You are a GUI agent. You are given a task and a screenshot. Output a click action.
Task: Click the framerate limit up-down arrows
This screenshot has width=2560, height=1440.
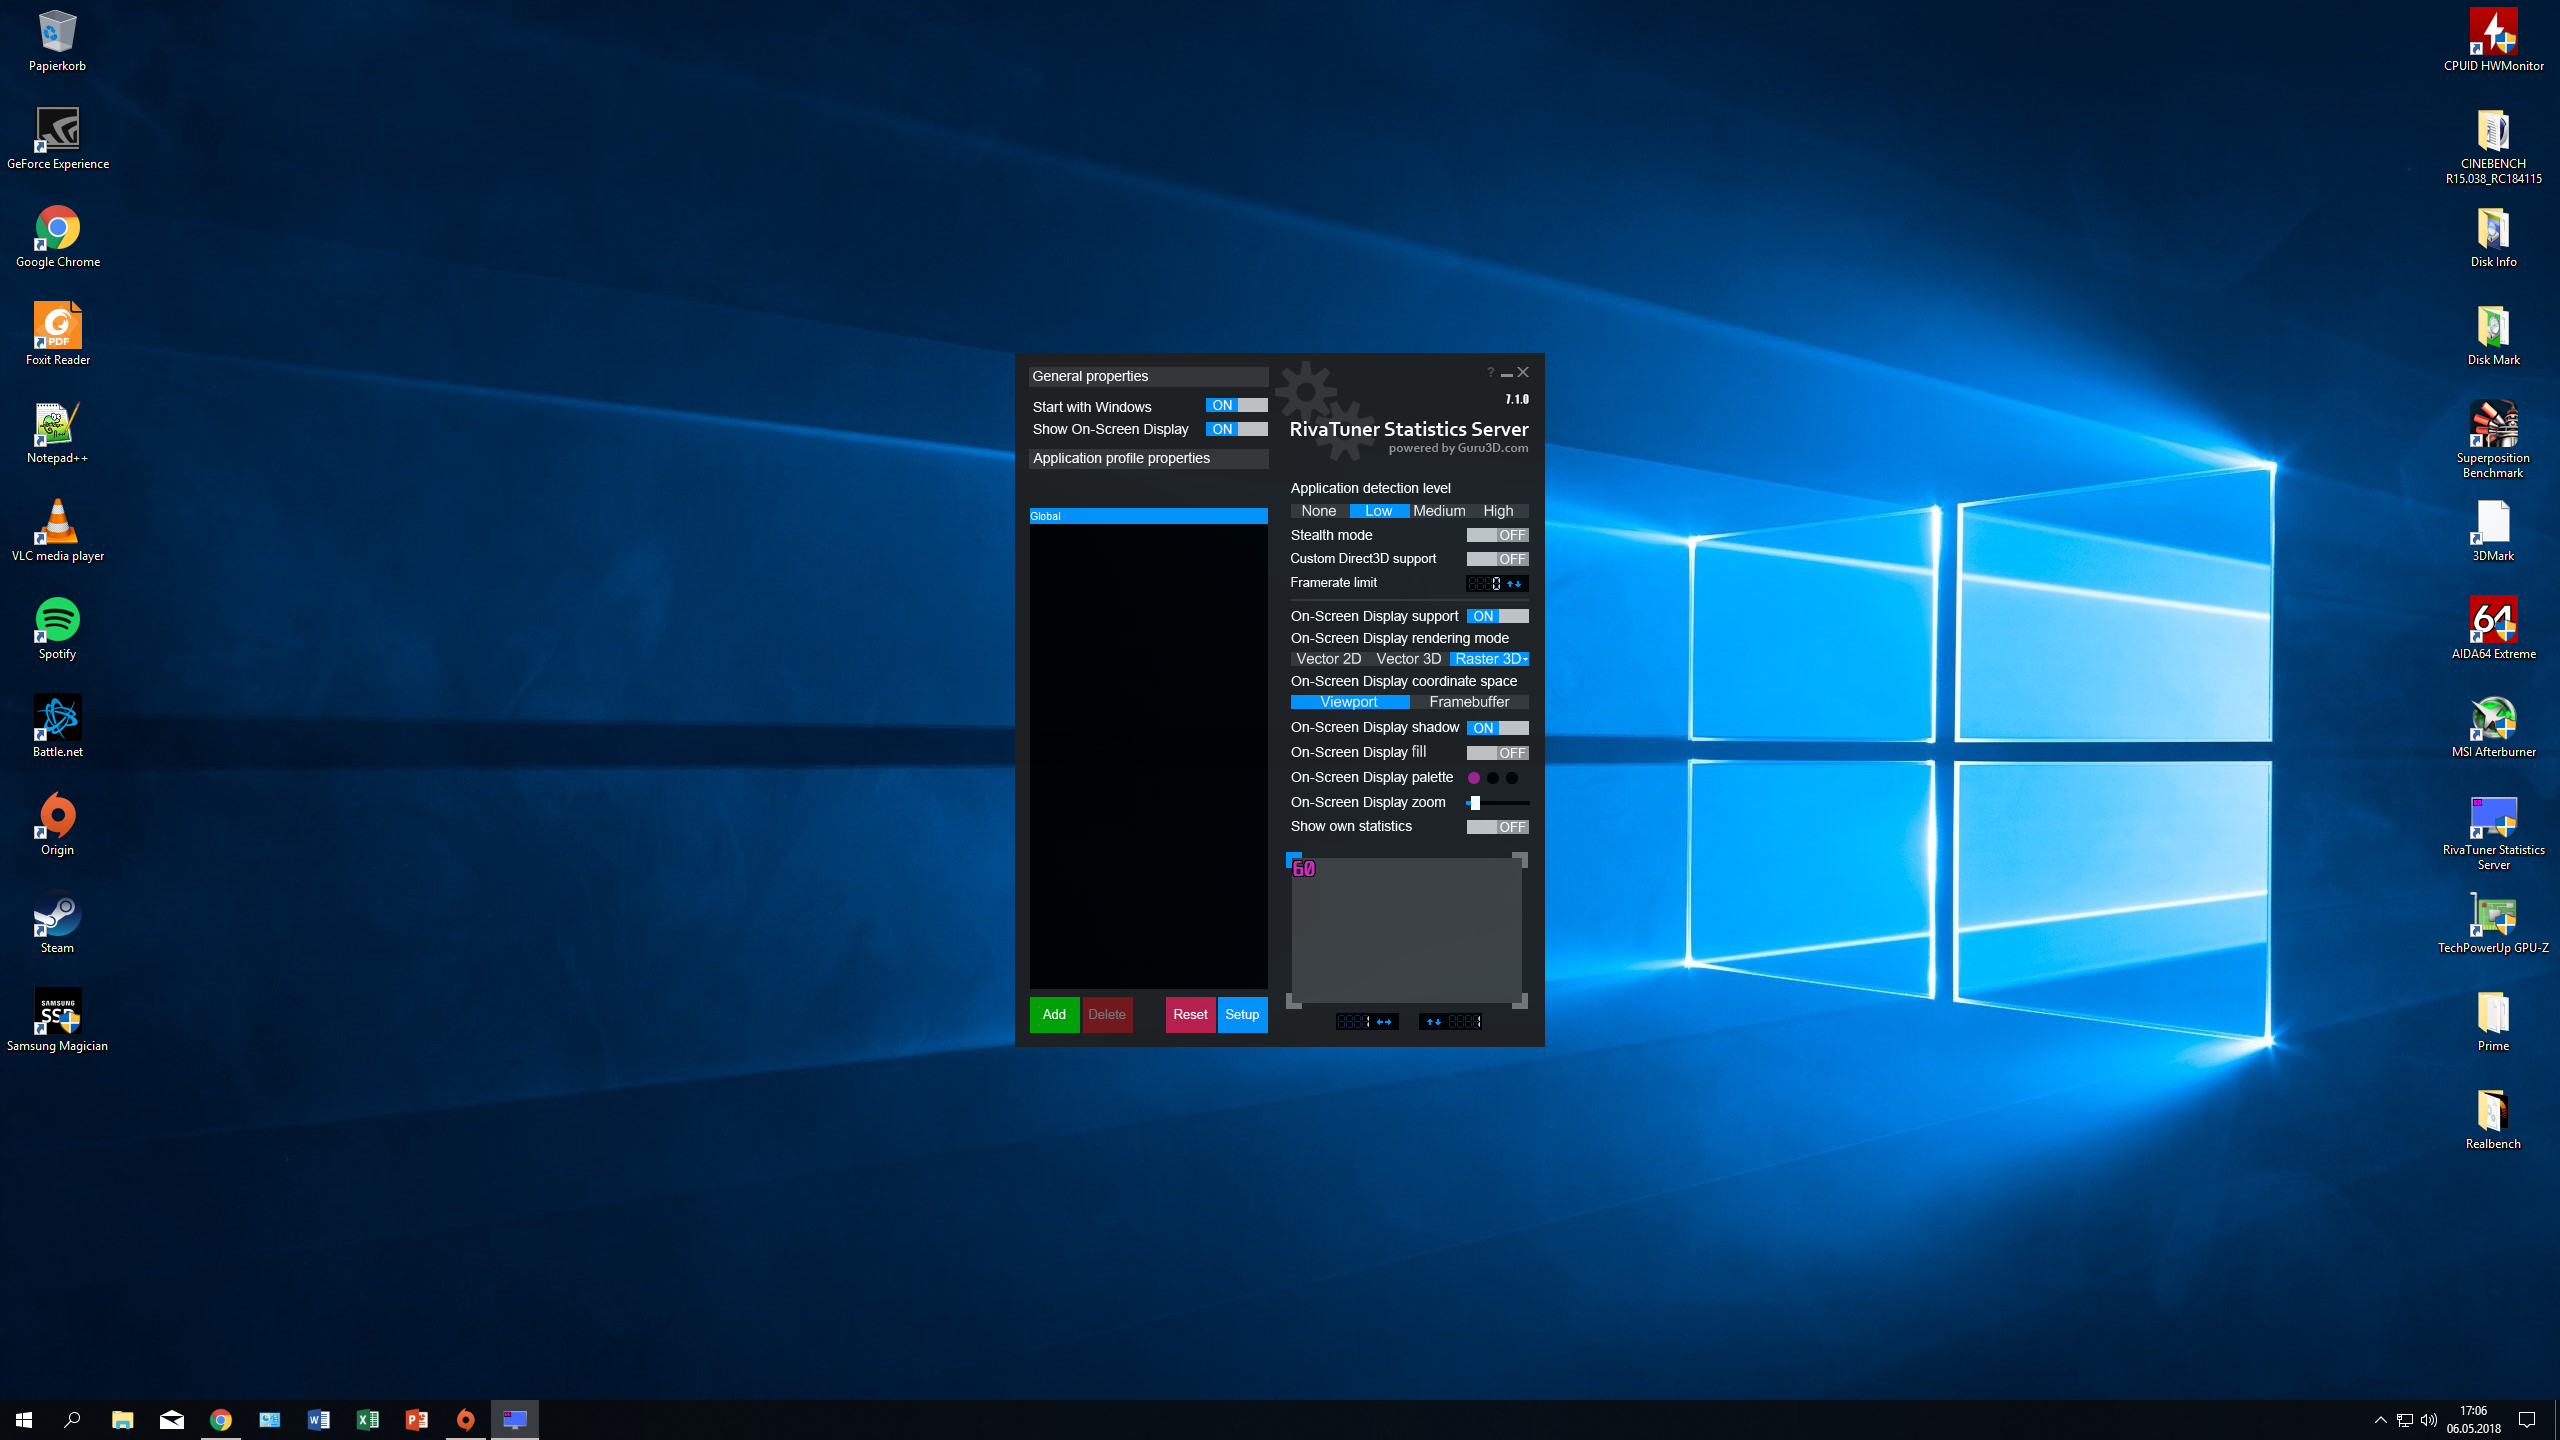pos(1514,583)
